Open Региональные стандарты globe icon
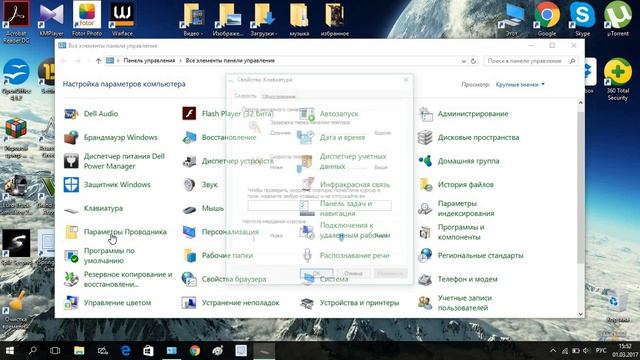 point(425,256)
